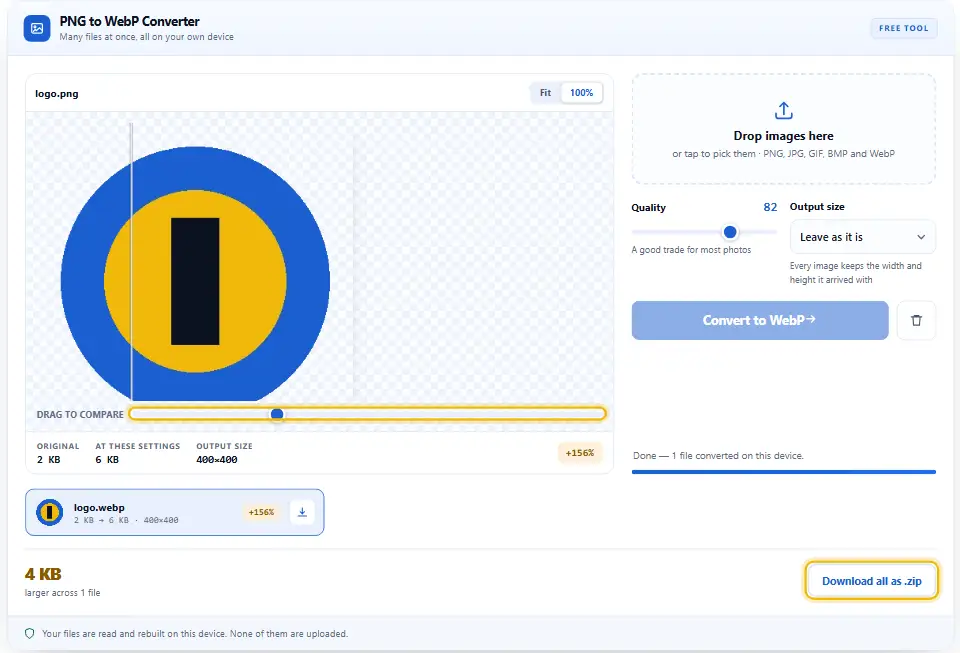Click the +156% badge in the preview stats
The image size is (960, 653).
tap(579, 453)
